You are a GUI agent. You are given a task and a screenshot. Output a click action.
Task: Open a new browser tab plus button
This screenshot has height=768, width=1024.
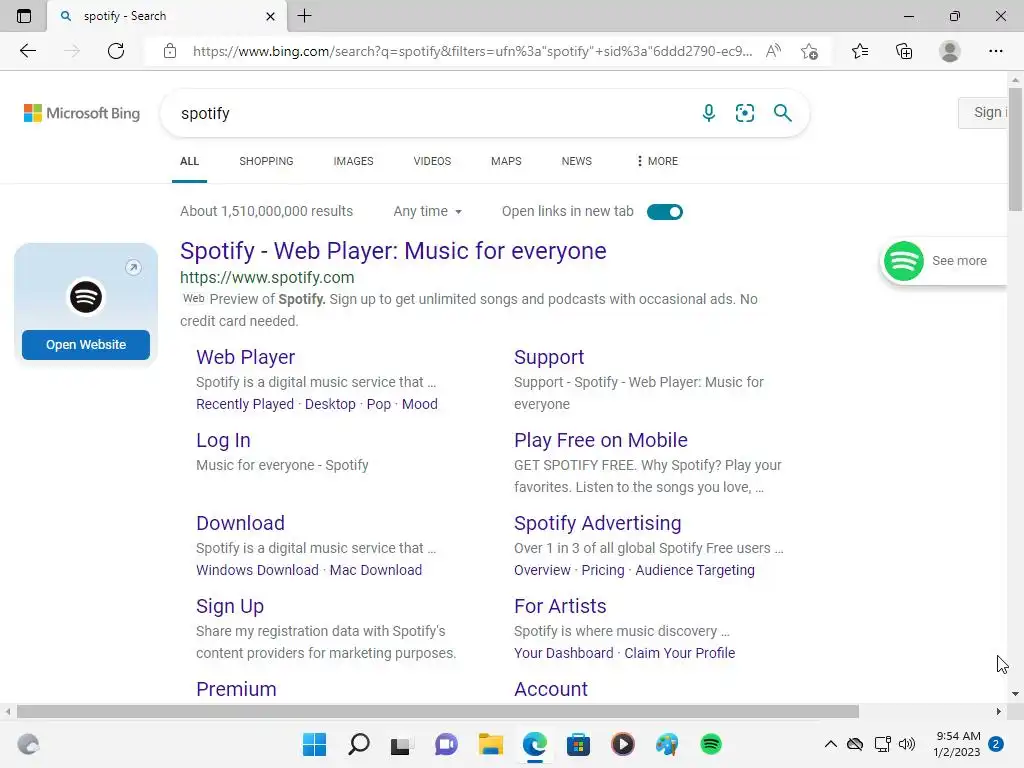point(304,16)
